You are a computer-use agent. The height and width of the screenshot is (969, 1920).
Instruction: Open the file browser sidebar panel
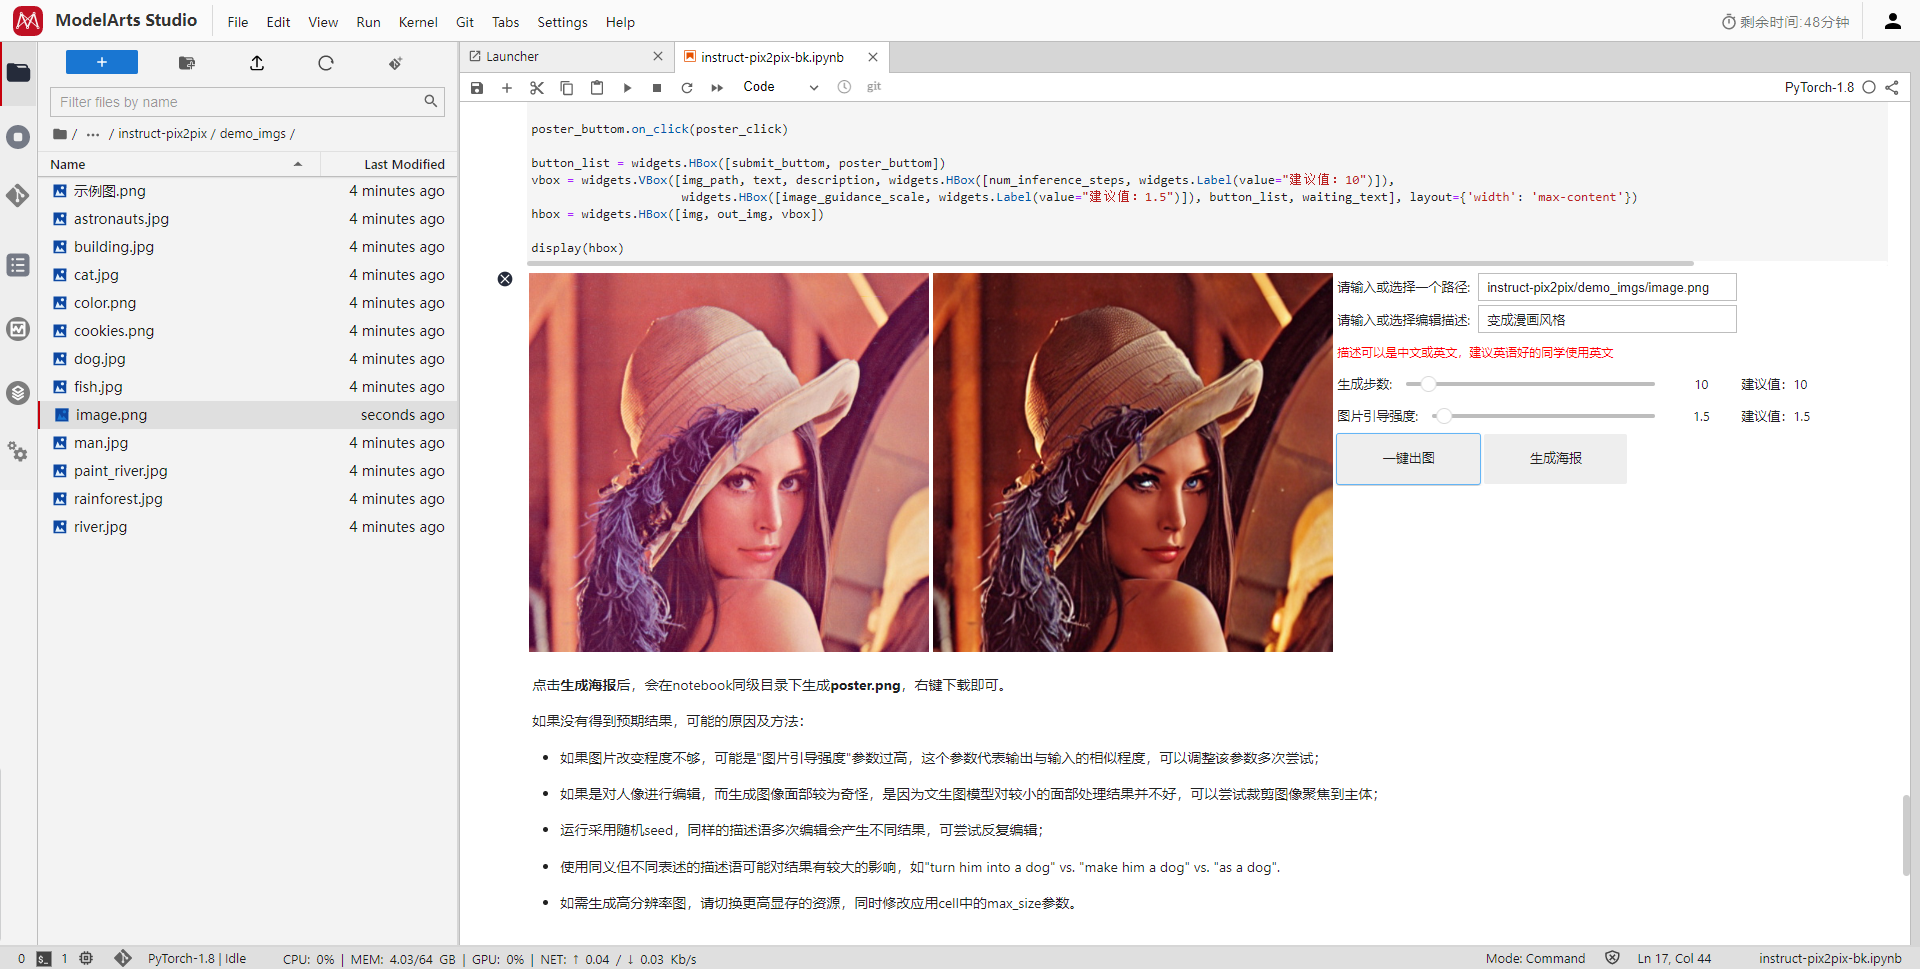pyautogui.click(x=18, y=73)
